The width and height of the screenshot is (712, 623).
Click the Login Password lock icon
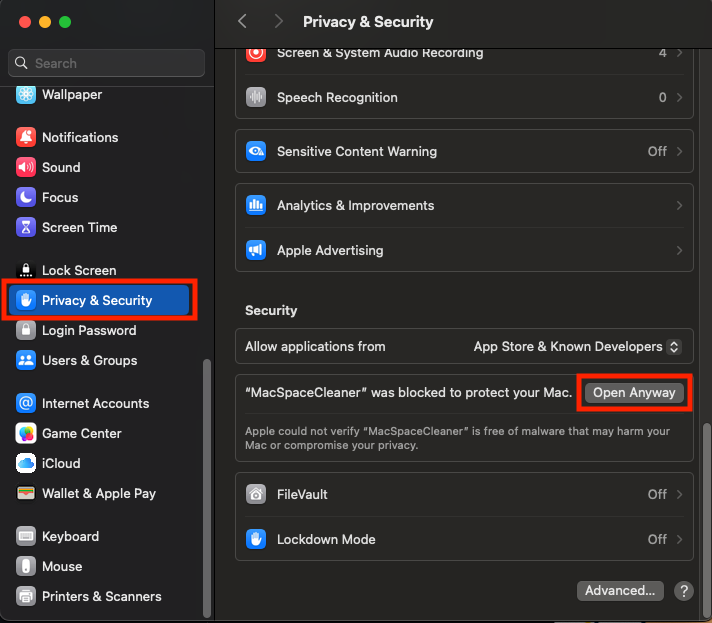[26, 330]
